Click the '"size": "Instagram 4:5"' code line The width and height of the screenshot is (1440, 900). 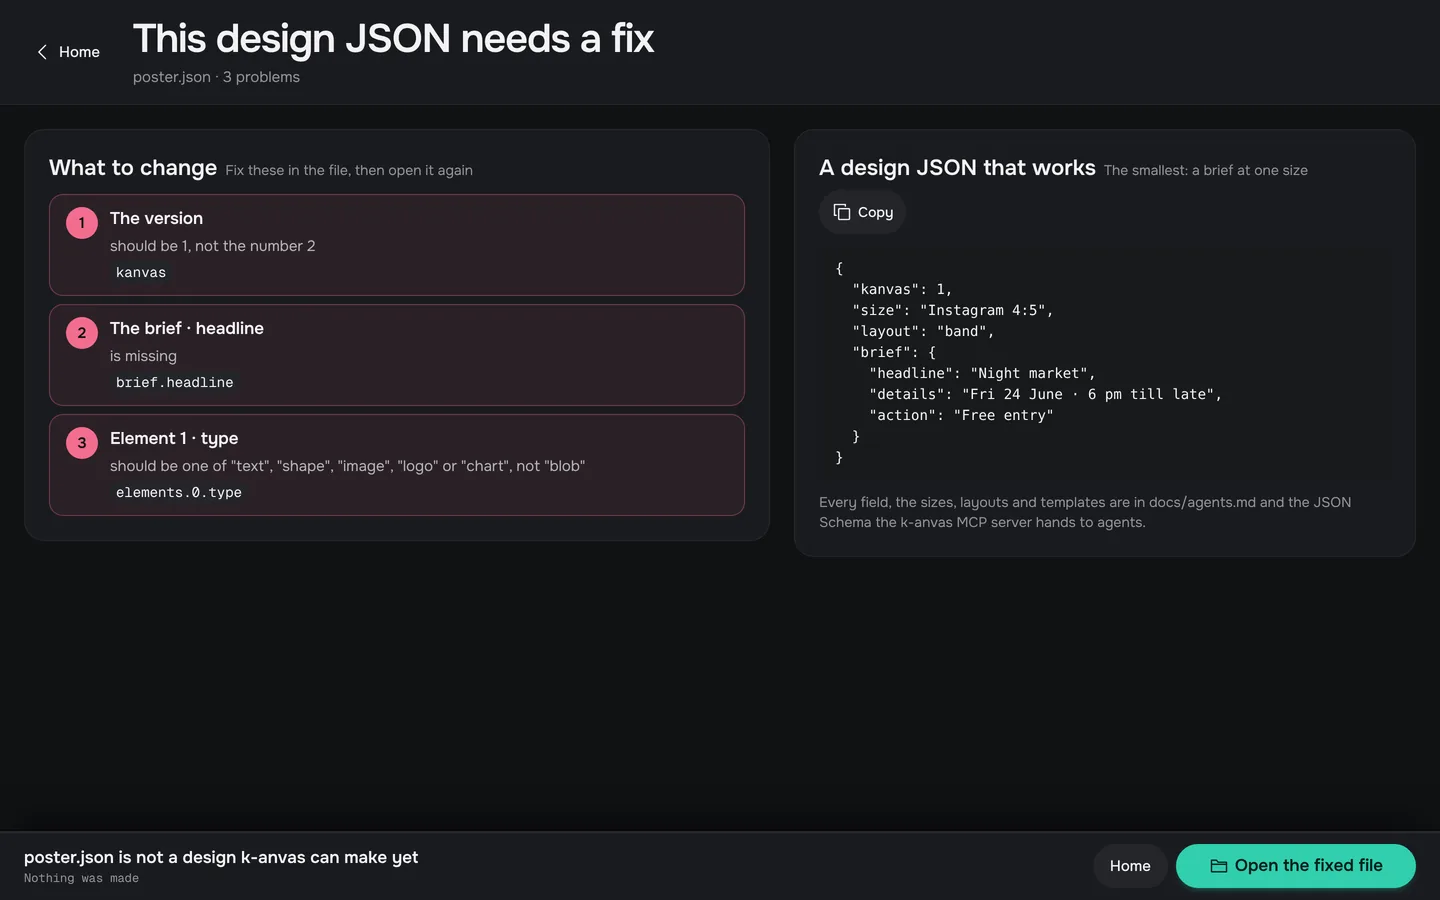click(953, 310)
